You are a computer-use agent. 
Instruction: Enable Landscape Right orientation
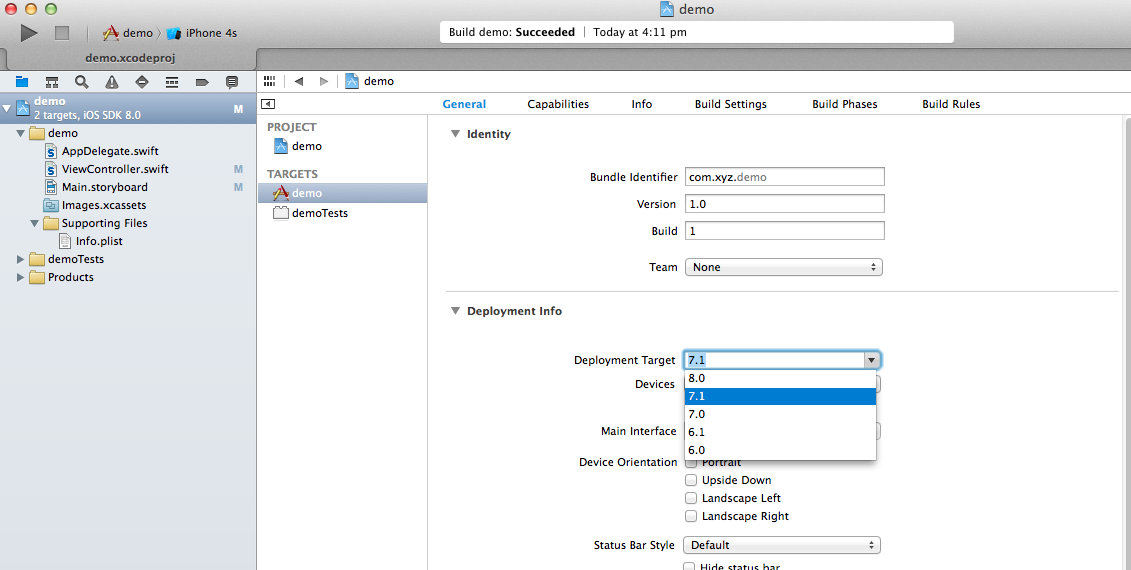tap(691, 516)
